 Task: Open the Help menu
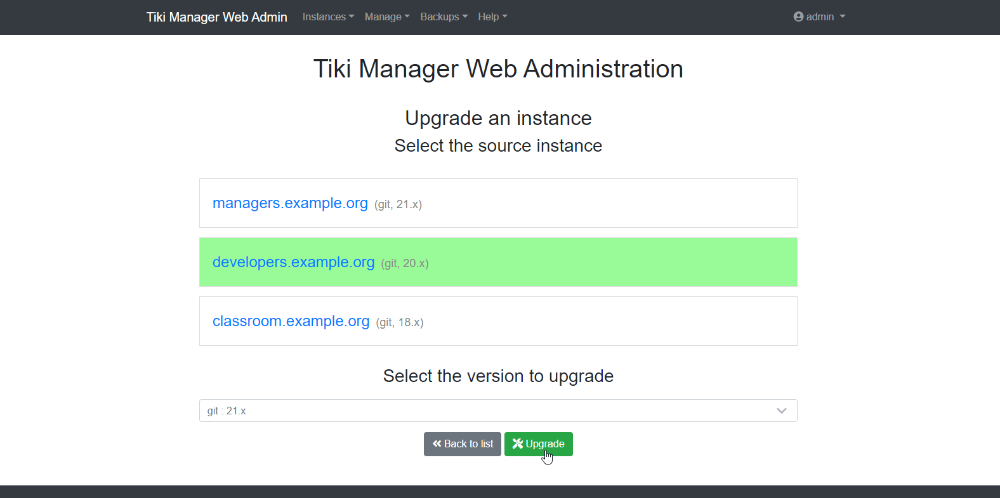point(493,17)
